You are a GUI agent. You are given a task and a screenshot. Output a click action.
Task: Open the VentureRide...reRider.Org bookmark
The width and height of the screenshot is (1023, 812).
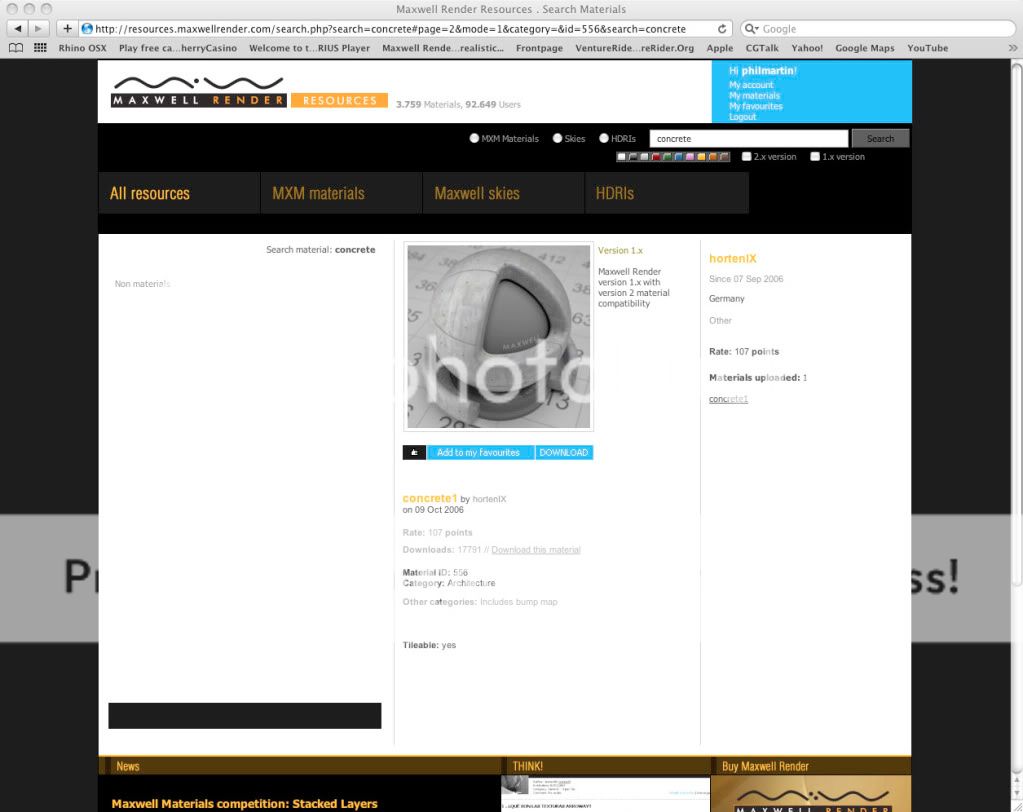coord(634,48)
